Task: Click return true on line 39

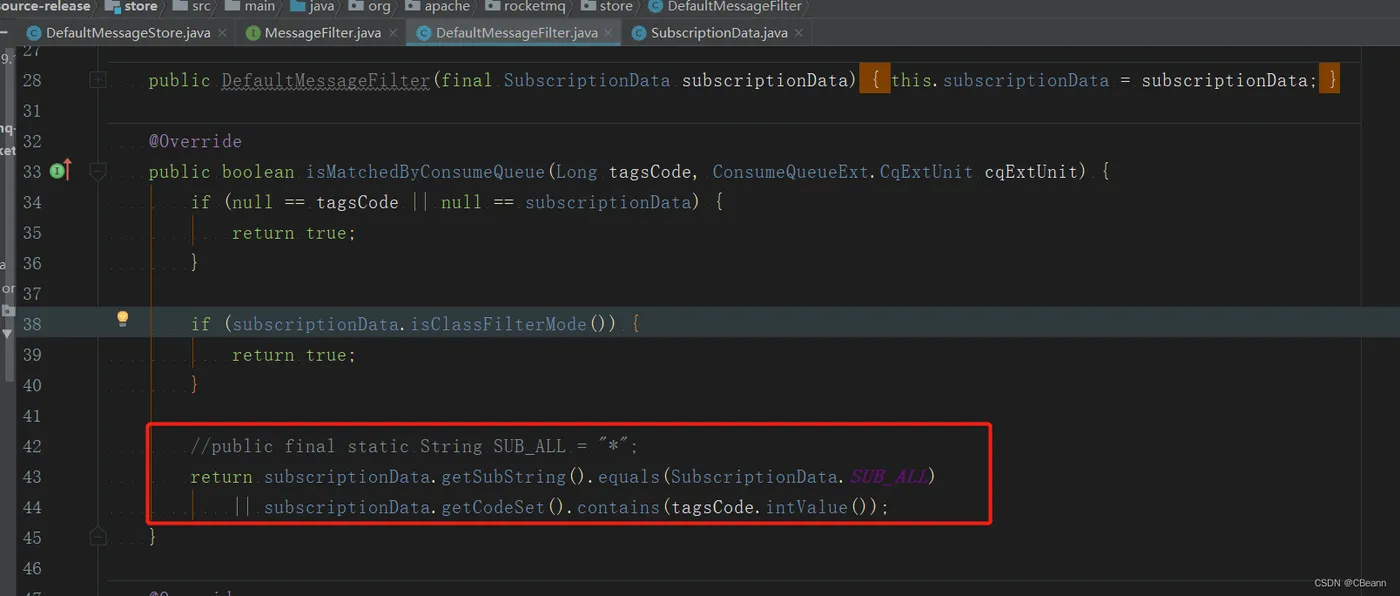Action: point(294,355)
